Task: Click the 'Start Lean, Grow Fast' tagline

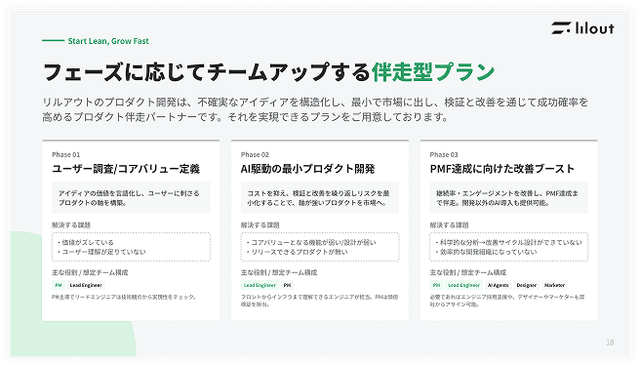Action: [108, 41]
